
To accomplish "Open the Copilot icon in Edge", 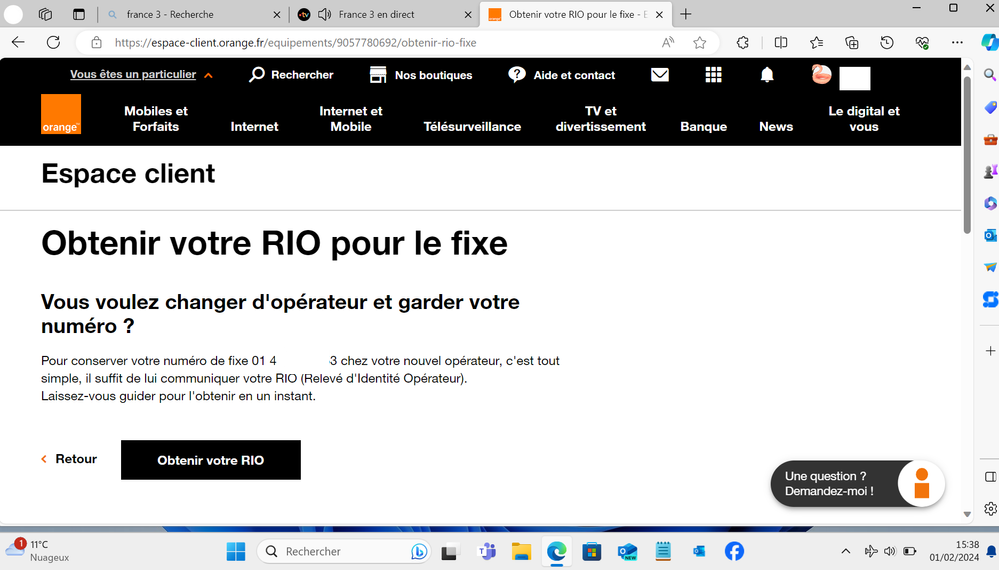I will [989, 43].
